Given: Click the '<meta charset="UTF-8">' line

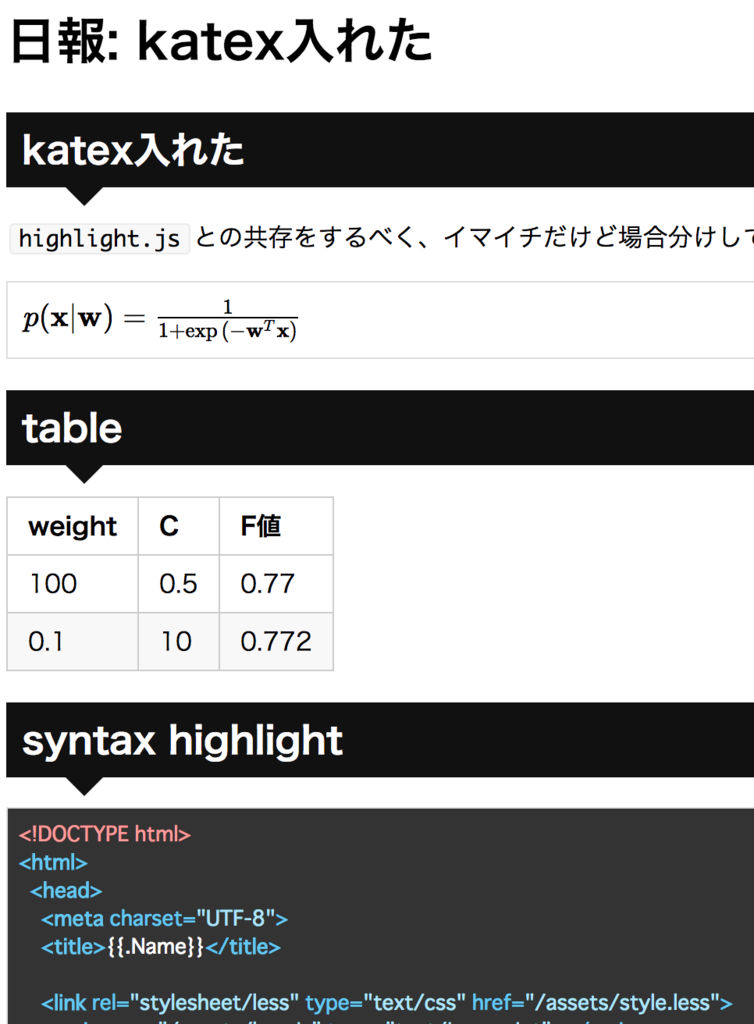Looking at the screenshot, I should (165, 918).
